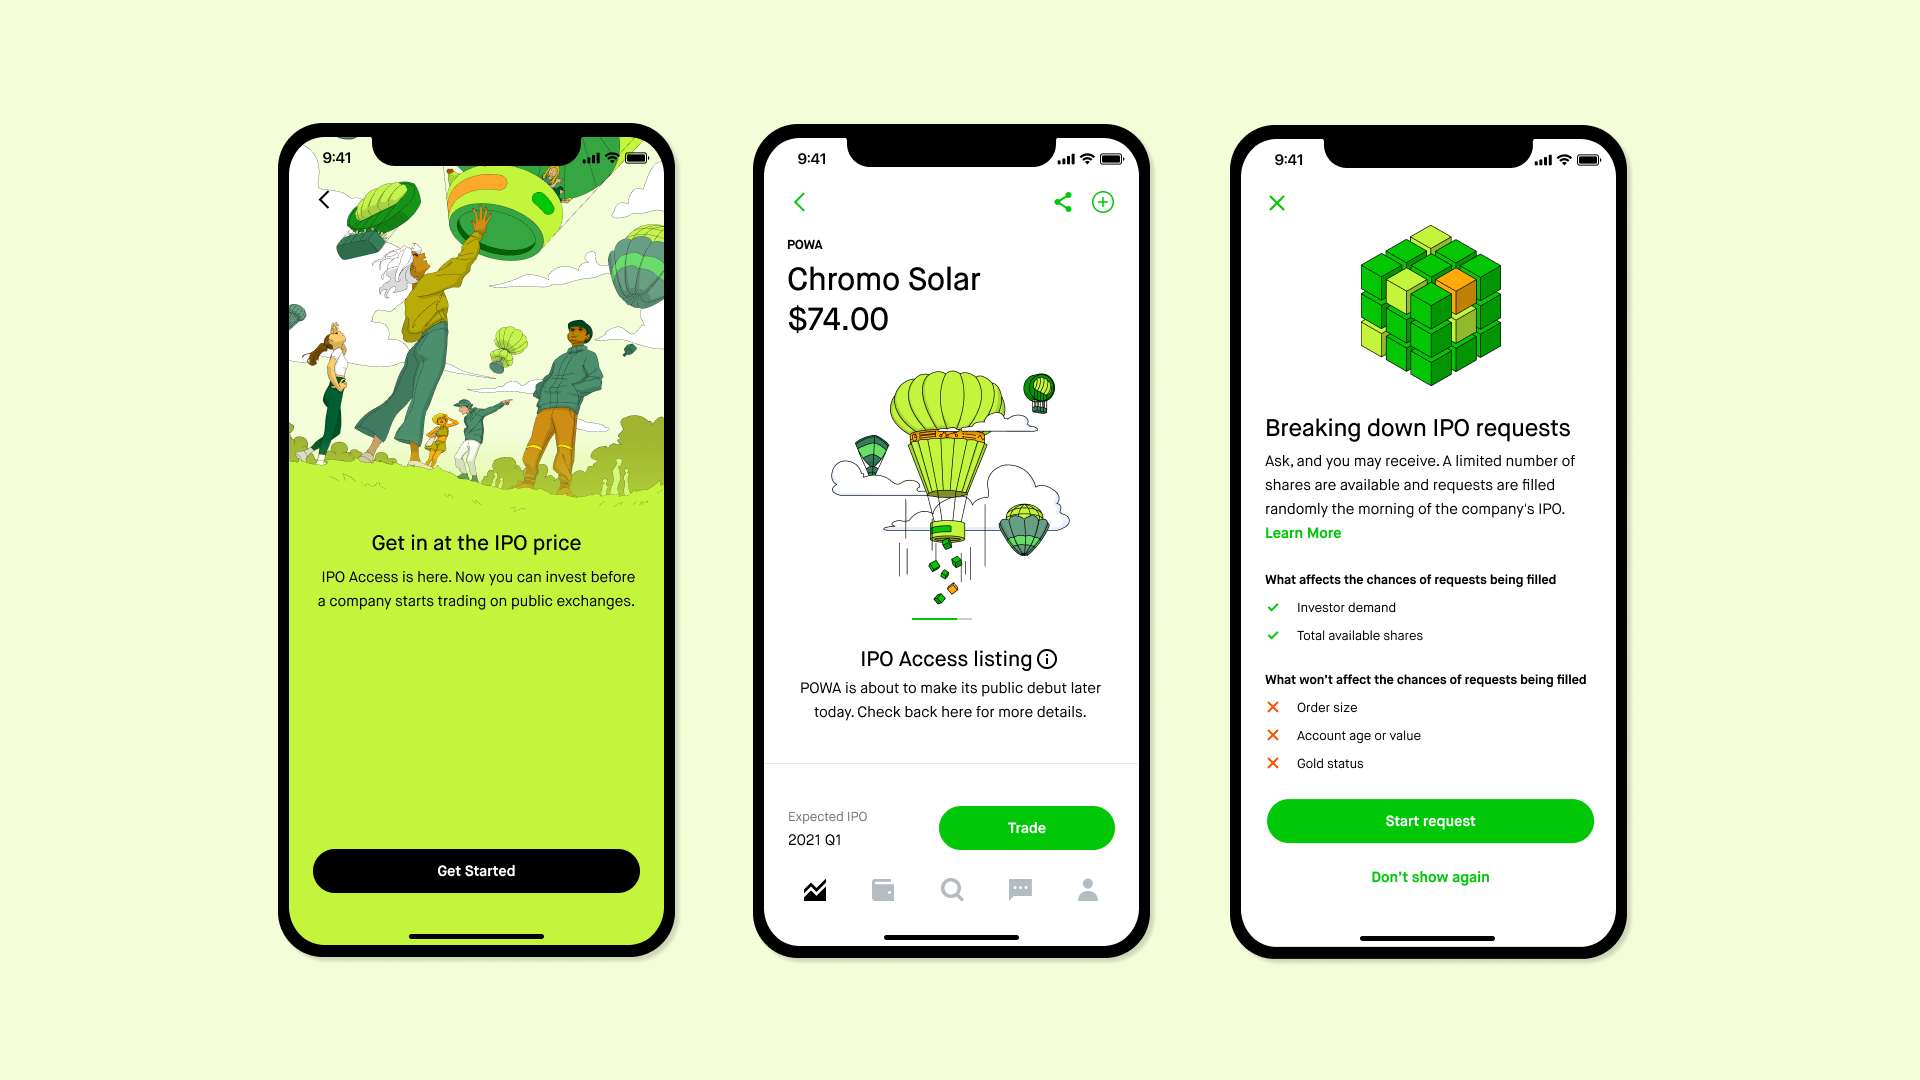Expand the Learn More link for IPO details
Viewport: 1920px width, 1080px height.
(x=1302, y=533)
